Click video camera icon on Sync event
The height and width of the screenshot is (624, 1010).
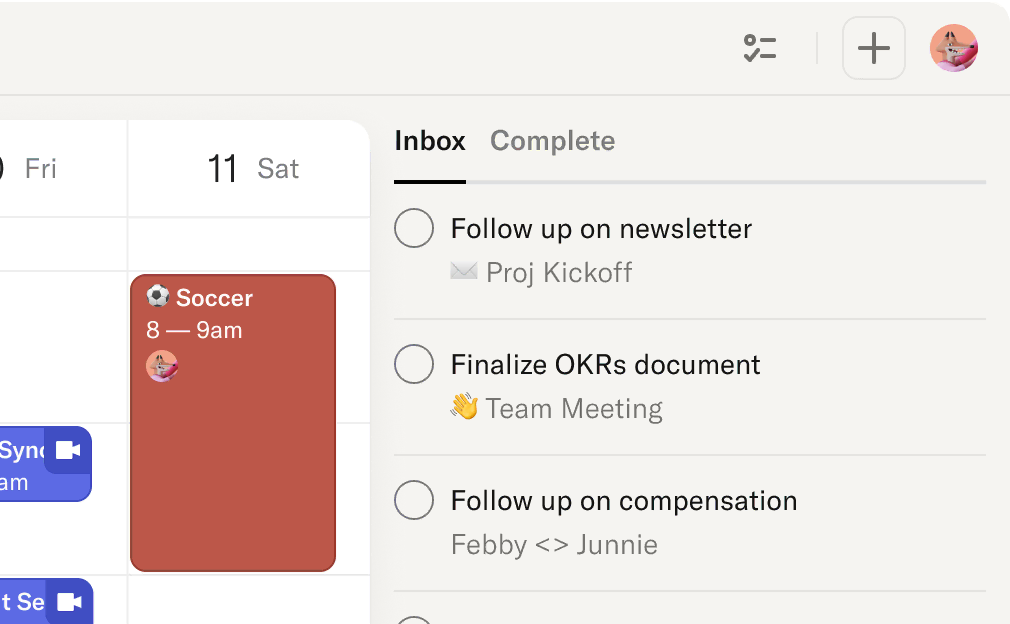tap(68, 450)
